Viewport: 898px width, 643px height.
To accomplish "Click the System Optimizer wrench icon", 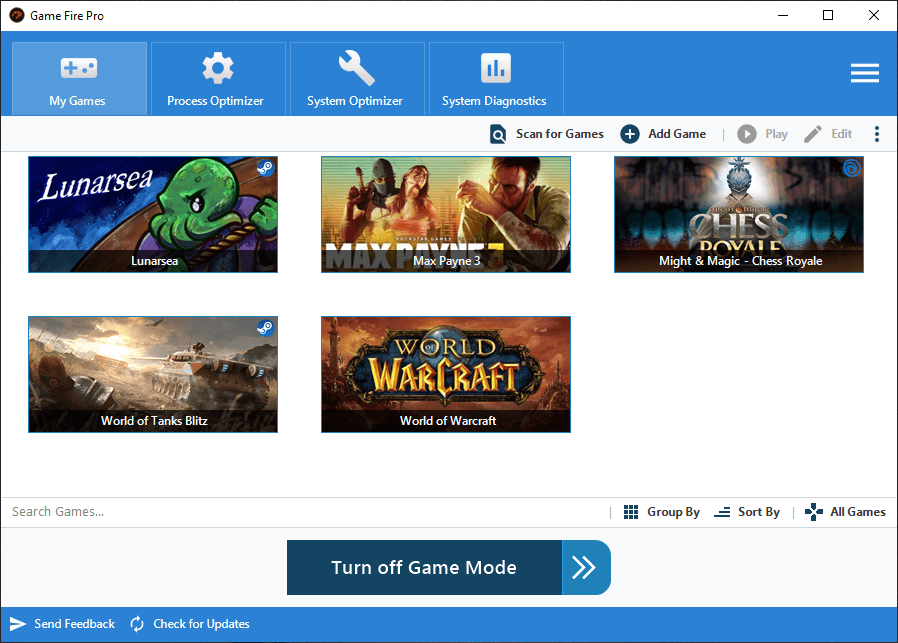I will [x=356, y=68].
